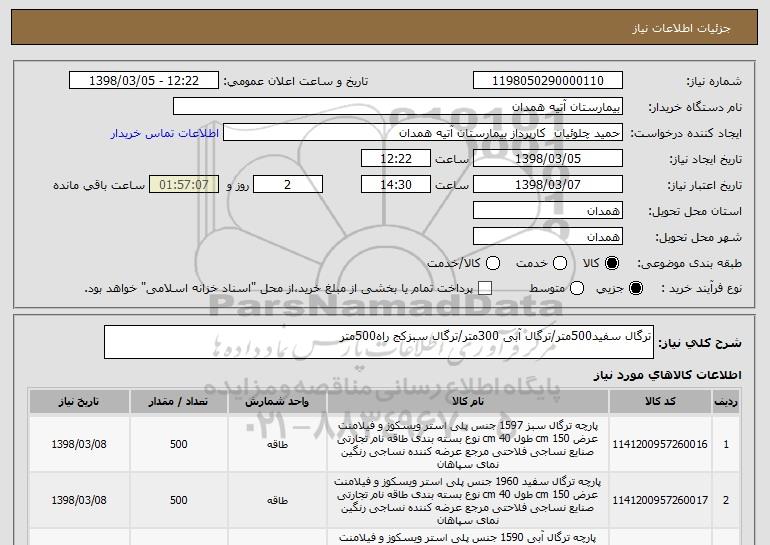Tick the اسناد خزانه اسلامی payment checkbox
This screenshot has height=545, width=770.
485,288
